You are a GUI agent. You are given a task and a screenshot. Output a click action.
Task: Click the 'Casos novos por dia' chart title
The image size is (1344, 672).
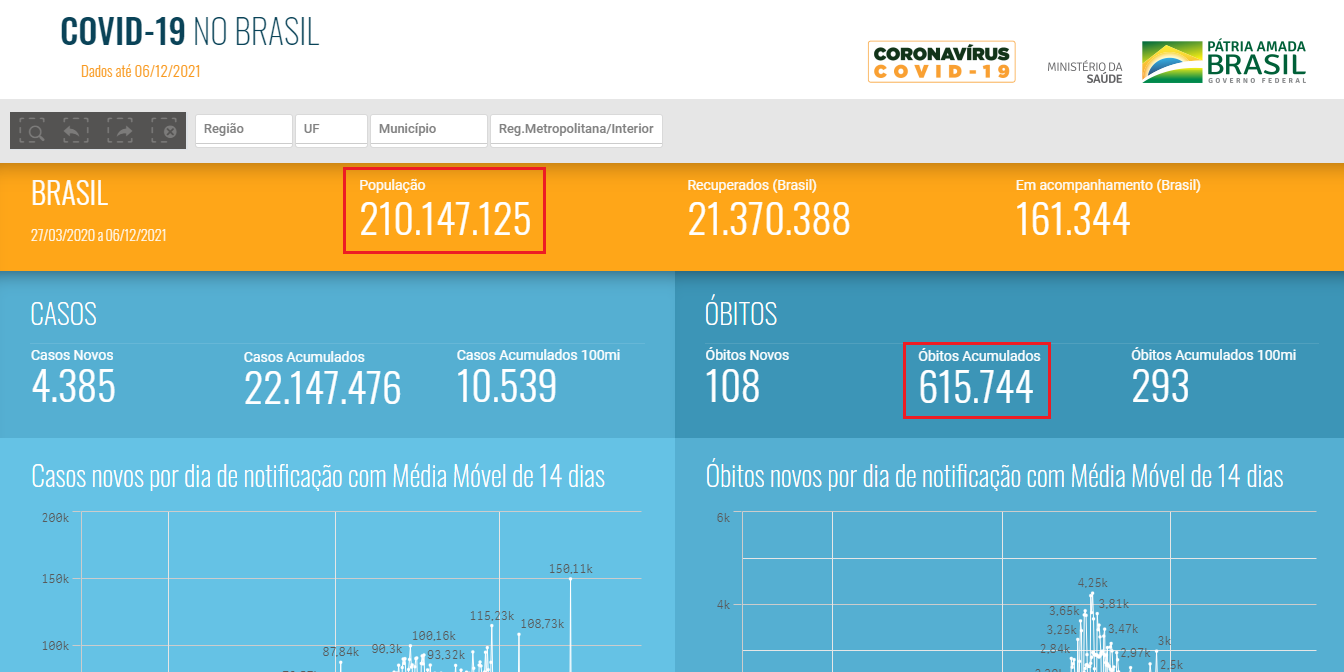318,476
